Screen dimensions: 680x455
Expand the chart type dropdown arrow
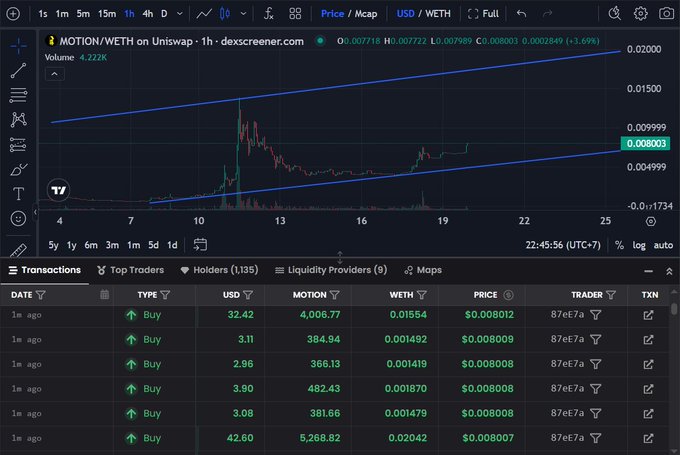(x=244, y=14)
